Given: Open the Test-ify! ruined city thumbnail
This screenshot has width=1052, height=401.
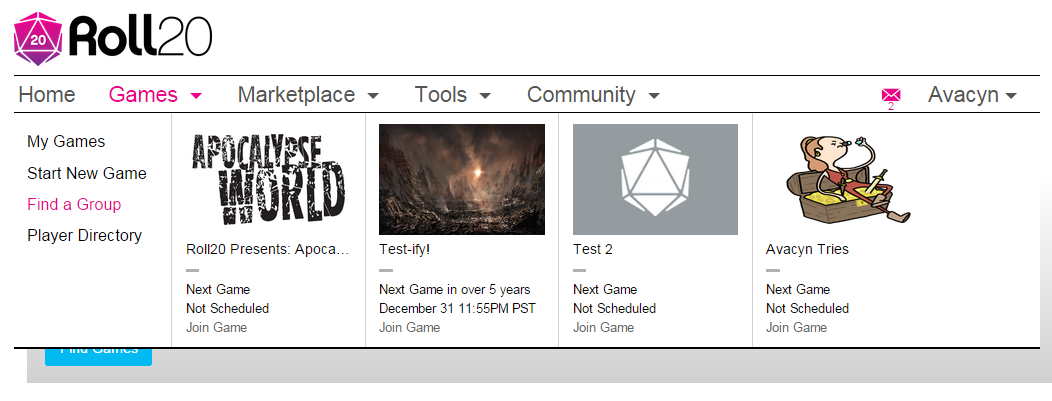Looking at the screenshot, I should click(462, 179).
